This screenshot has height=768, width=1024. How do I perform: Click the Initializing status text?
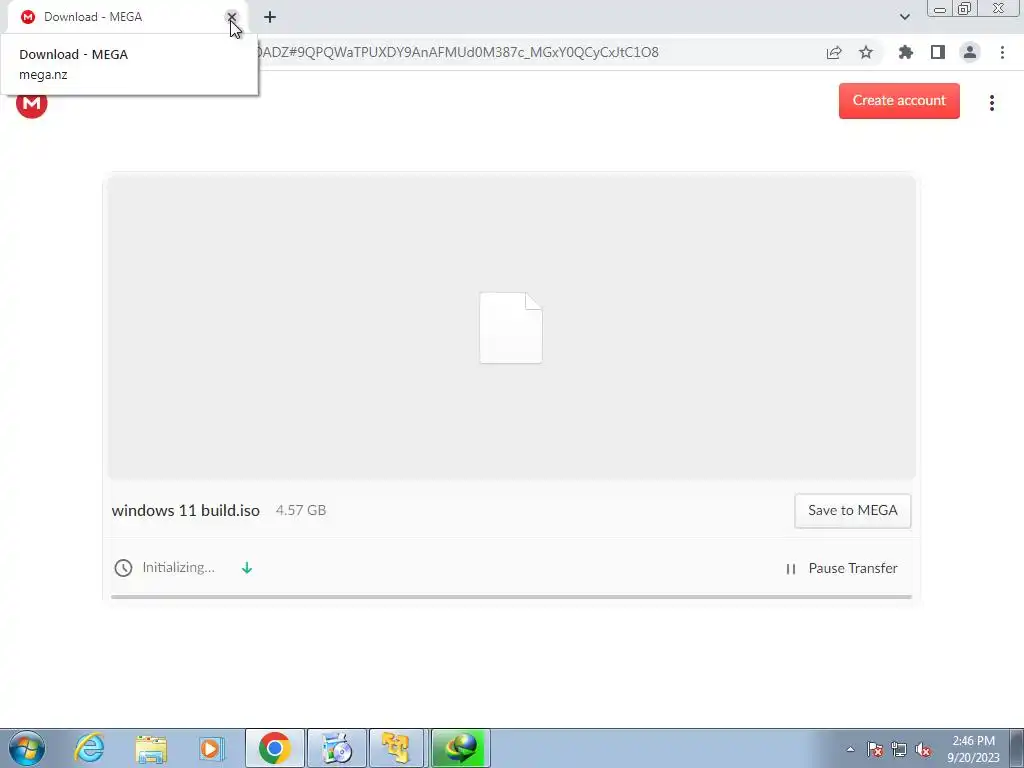(178, 568)
